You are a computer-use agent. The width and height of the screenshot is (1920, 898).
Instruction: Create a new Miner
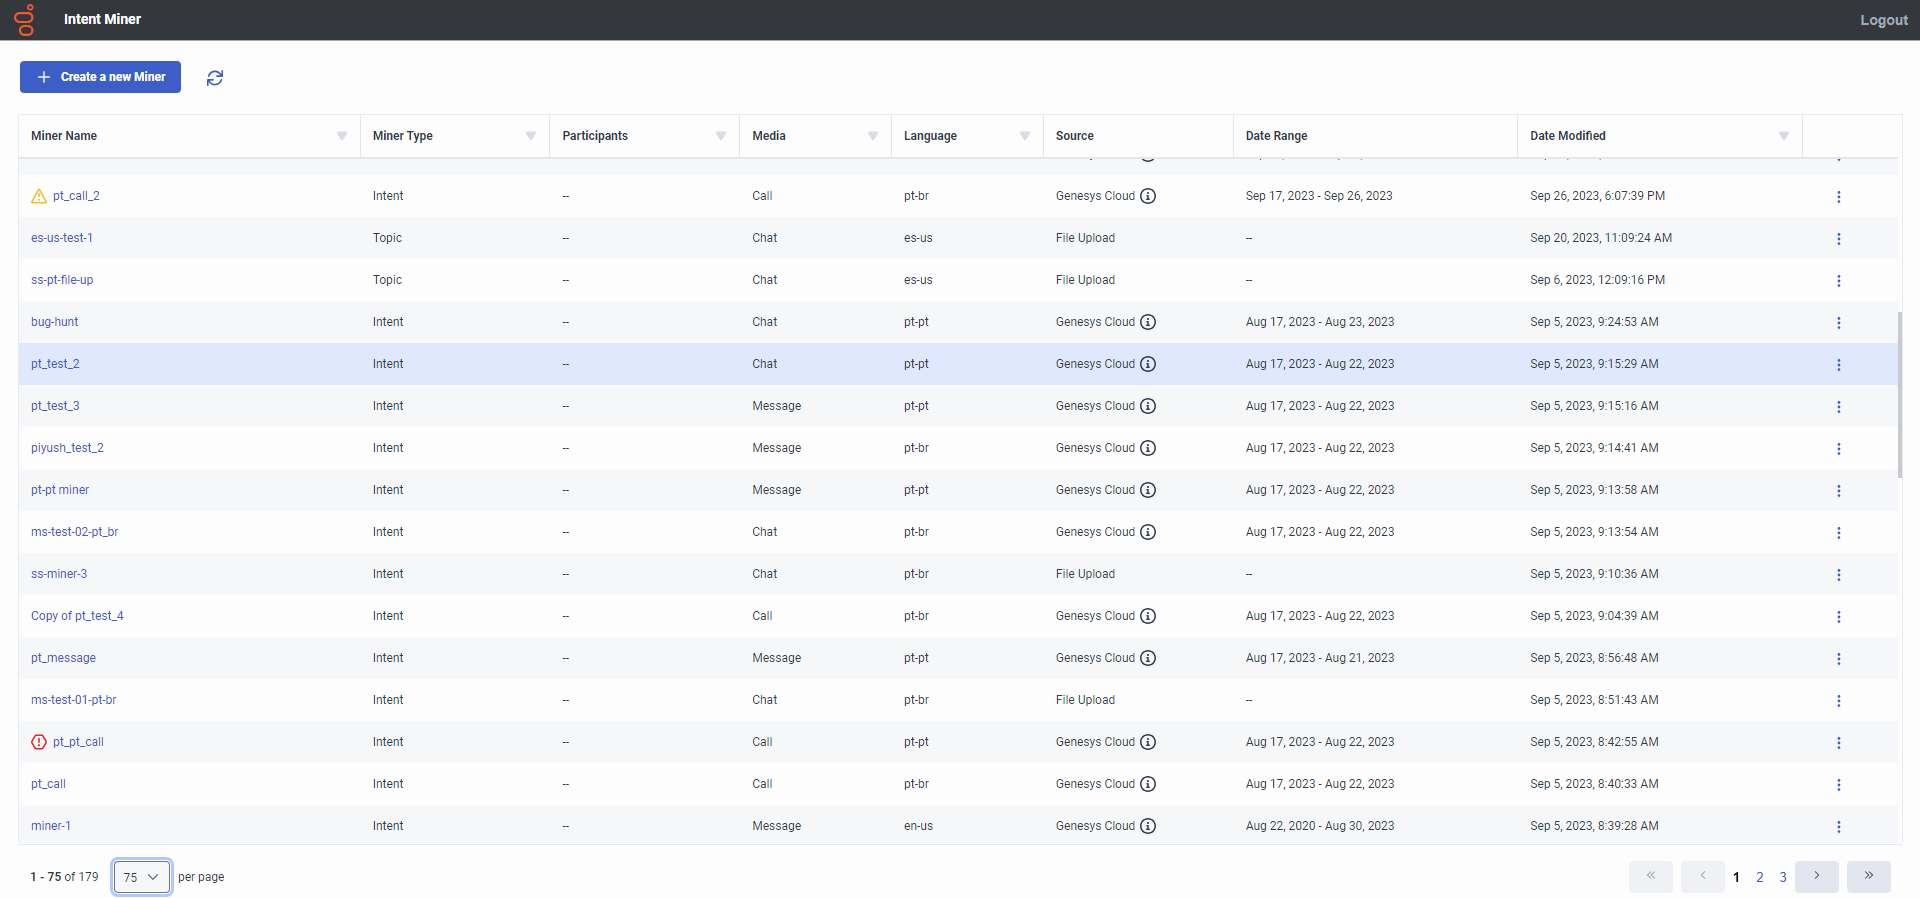tap(100, 77)
